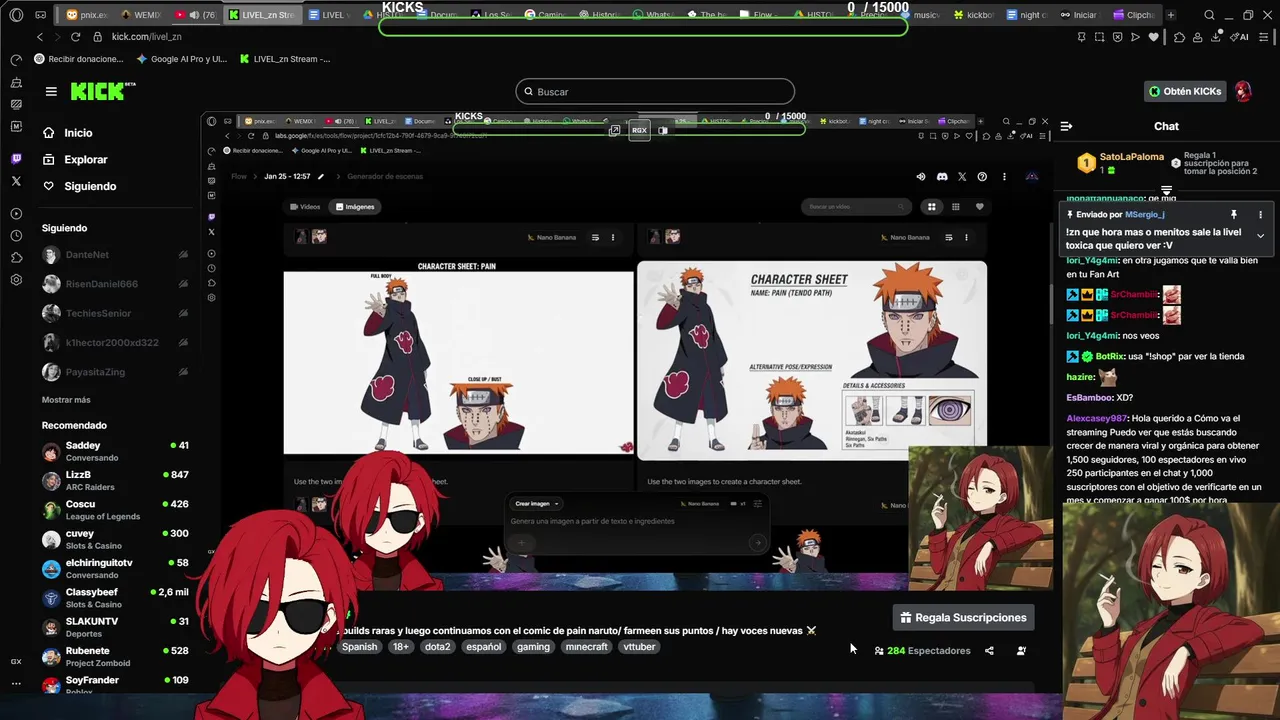
Task: Switch to the night cr browser tab
Action: click(1028, 15)
